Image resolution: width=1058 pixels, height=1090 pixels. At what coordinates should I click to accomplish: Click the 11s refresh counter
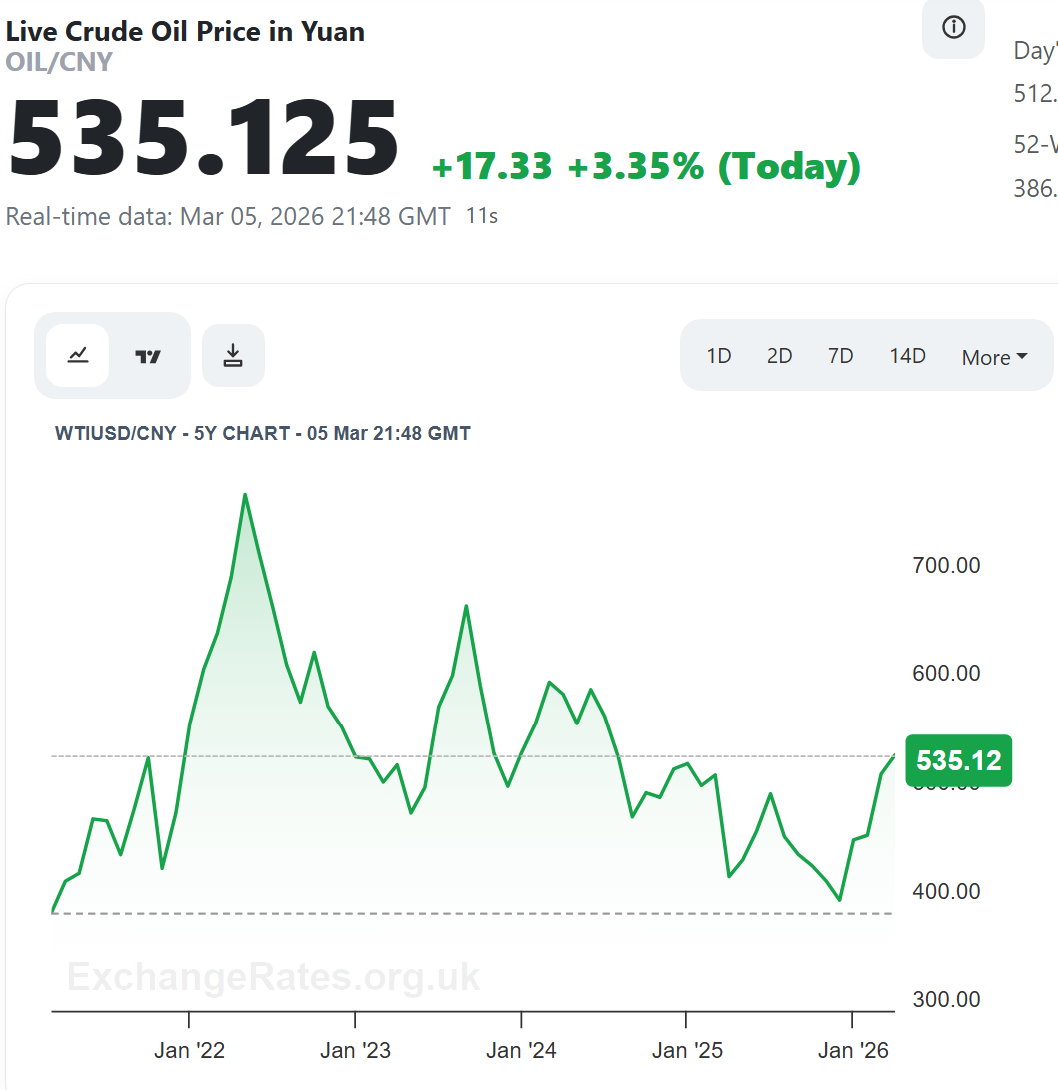point(482,215)
